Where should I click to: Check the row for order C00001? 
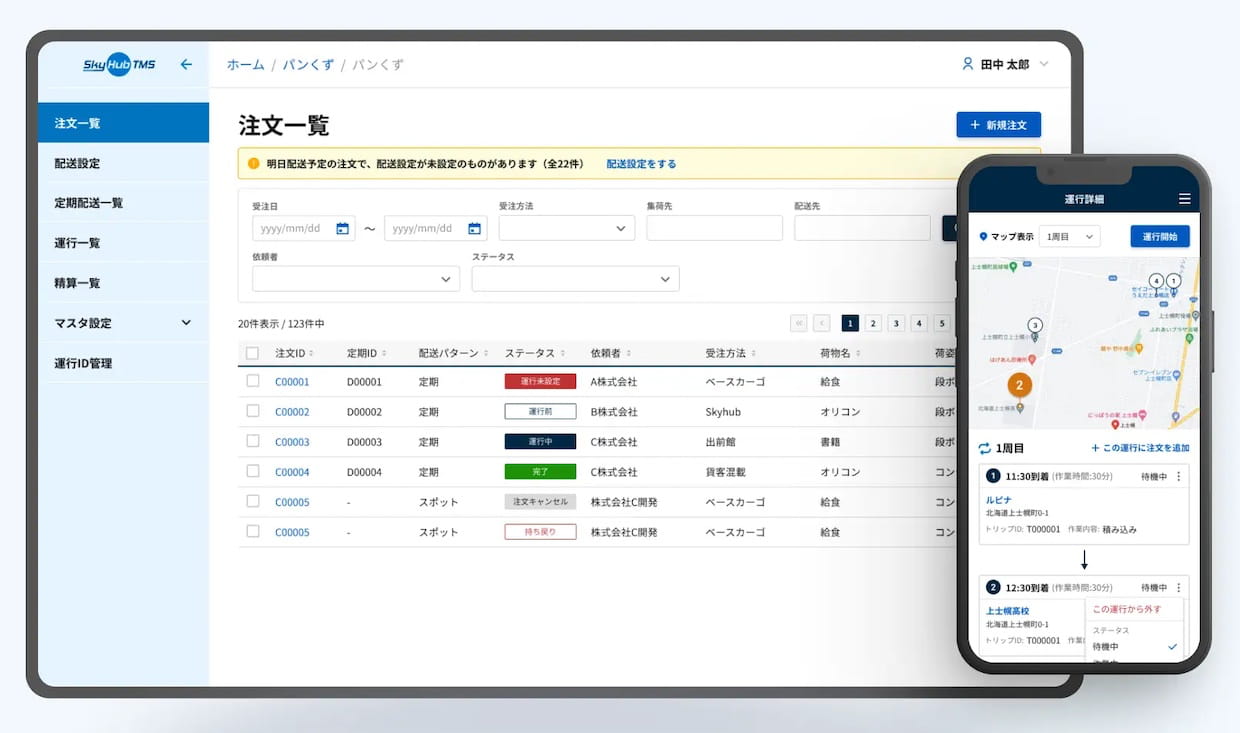253,381
